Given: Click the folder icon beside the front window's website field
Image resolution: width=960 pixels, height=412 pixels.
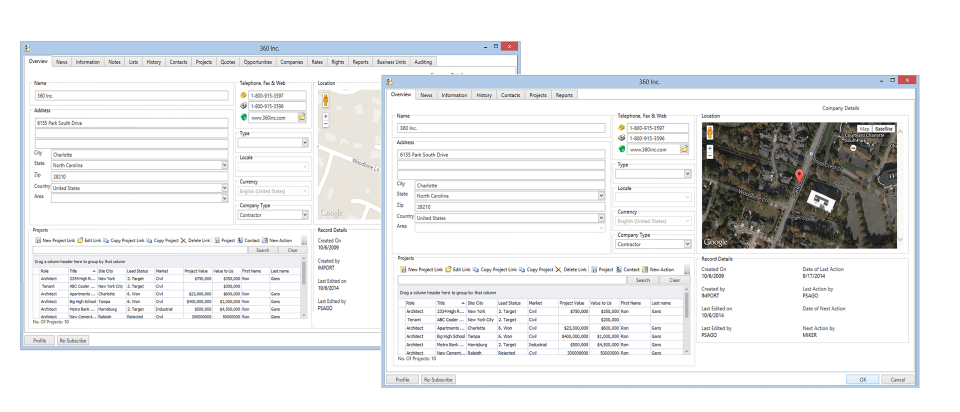Looking at the screenshot, I should (x=684, y=149).
